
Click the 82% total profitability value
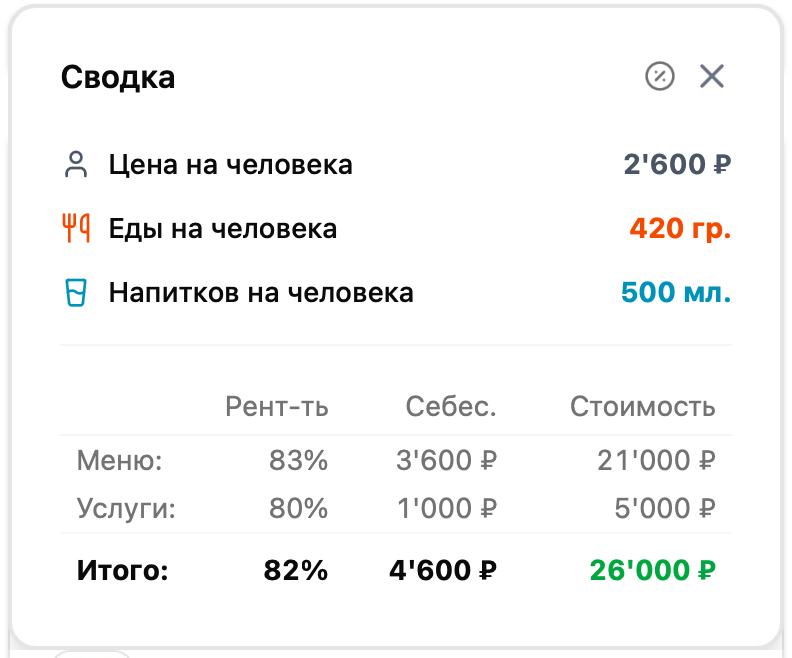[296, 571]
